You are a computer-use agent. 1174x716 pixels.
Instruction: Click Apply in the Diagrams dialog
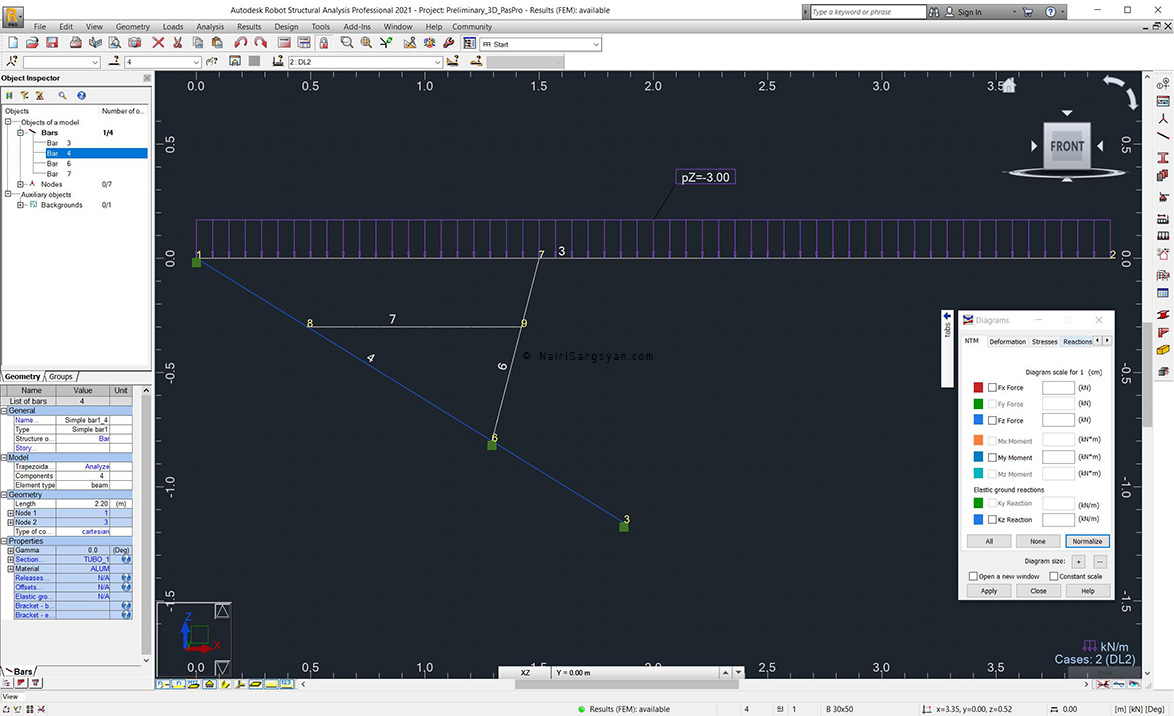[989, 591]
